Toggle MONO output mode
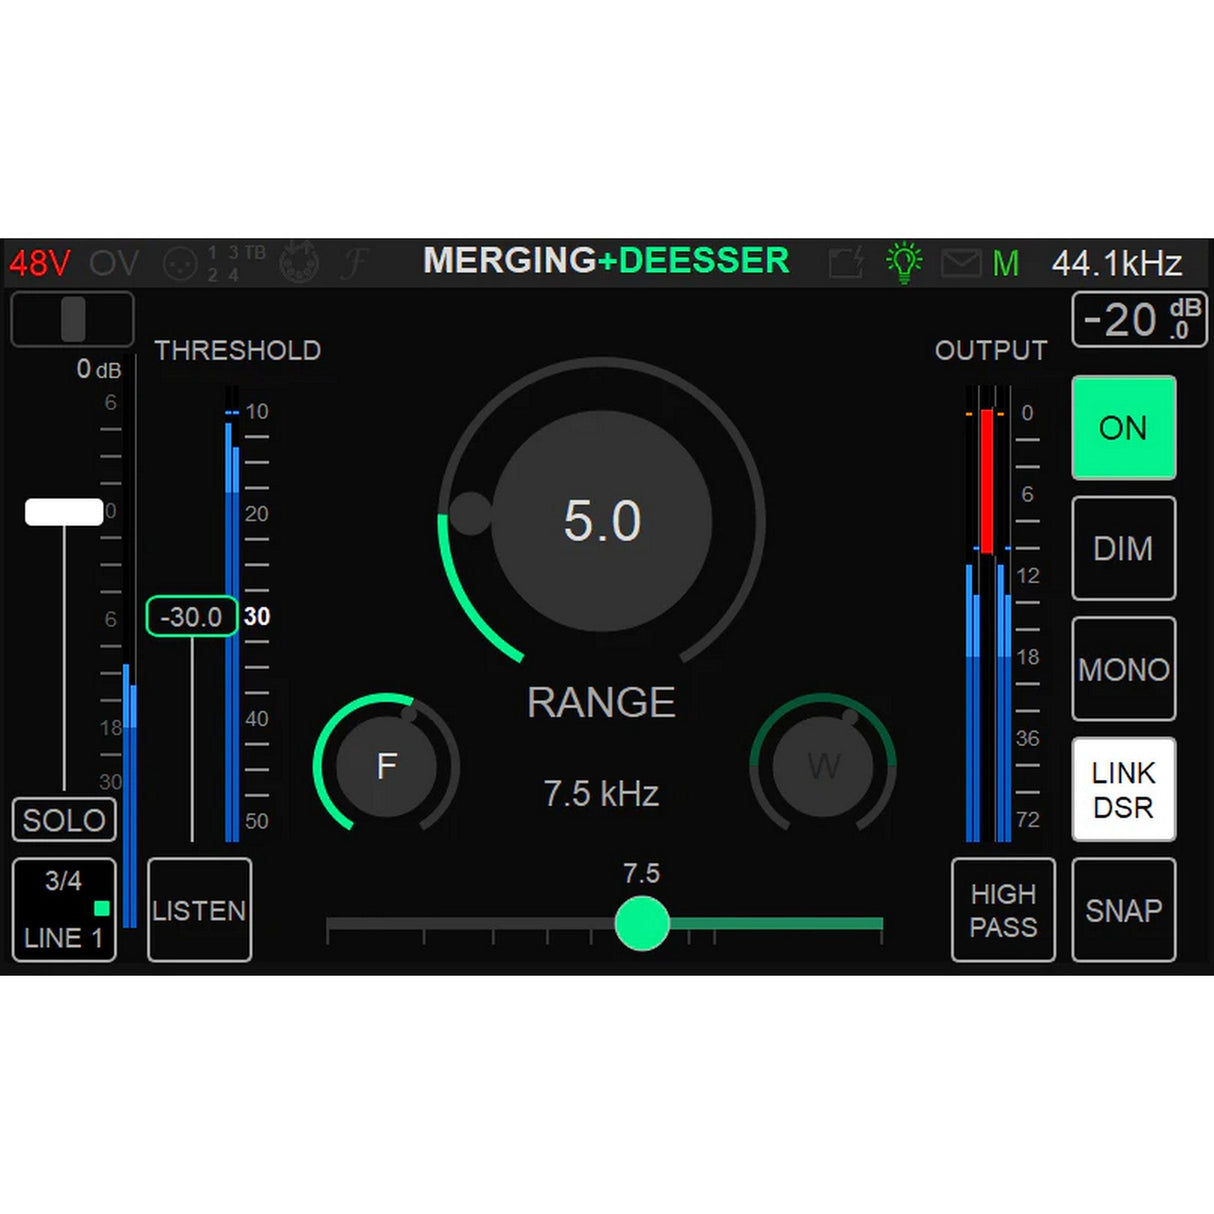 [x=1123, y=669]
